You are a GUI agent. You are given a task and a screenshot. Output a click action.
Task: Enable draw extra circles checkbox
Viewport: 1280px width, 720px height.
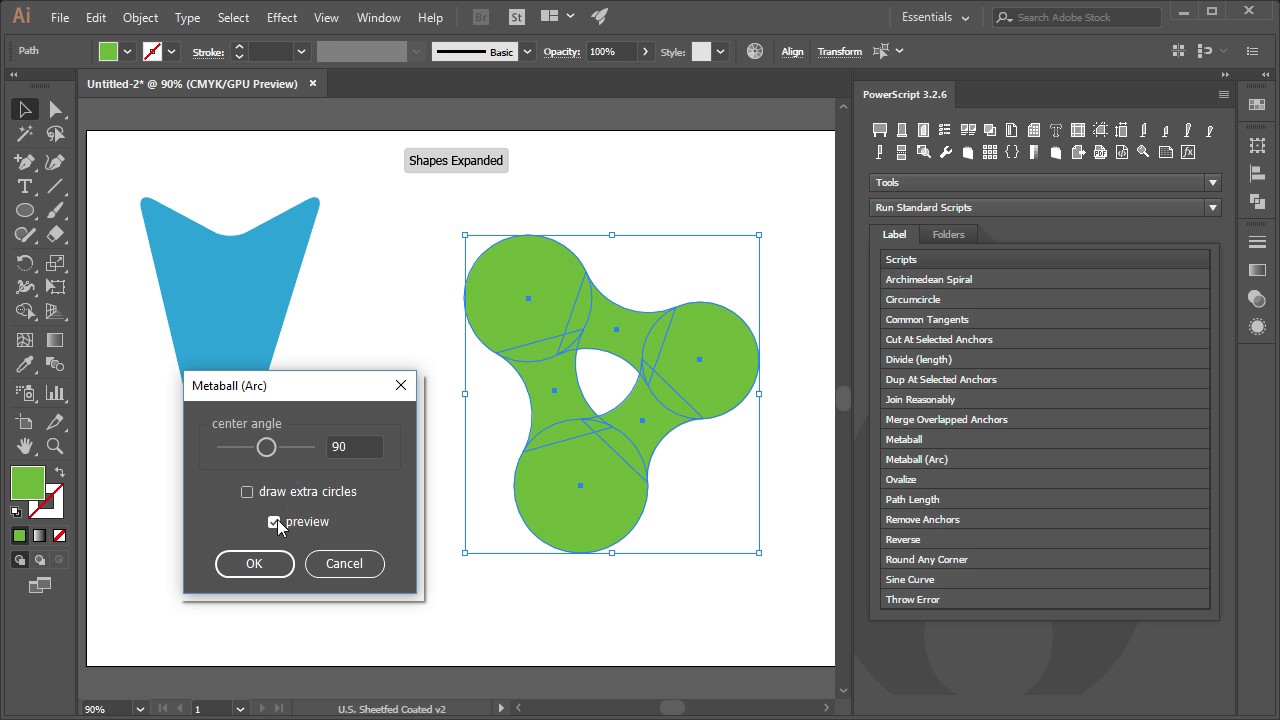247,492
